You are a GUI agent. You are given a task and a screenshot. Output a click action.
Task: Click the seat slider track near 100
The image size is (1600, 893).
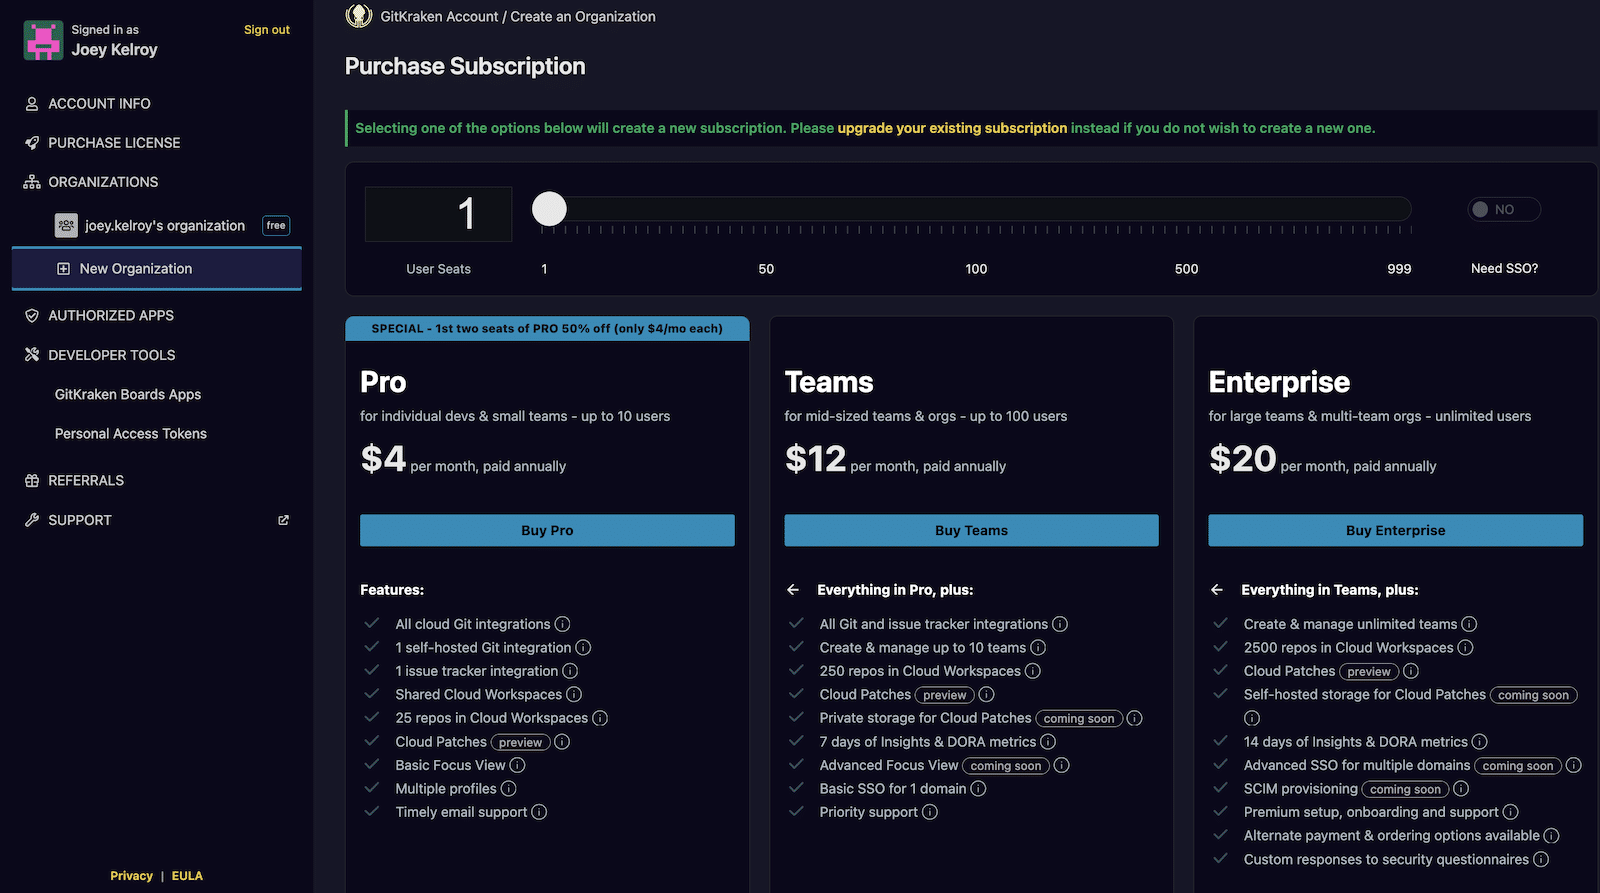(x=976, y=209)
